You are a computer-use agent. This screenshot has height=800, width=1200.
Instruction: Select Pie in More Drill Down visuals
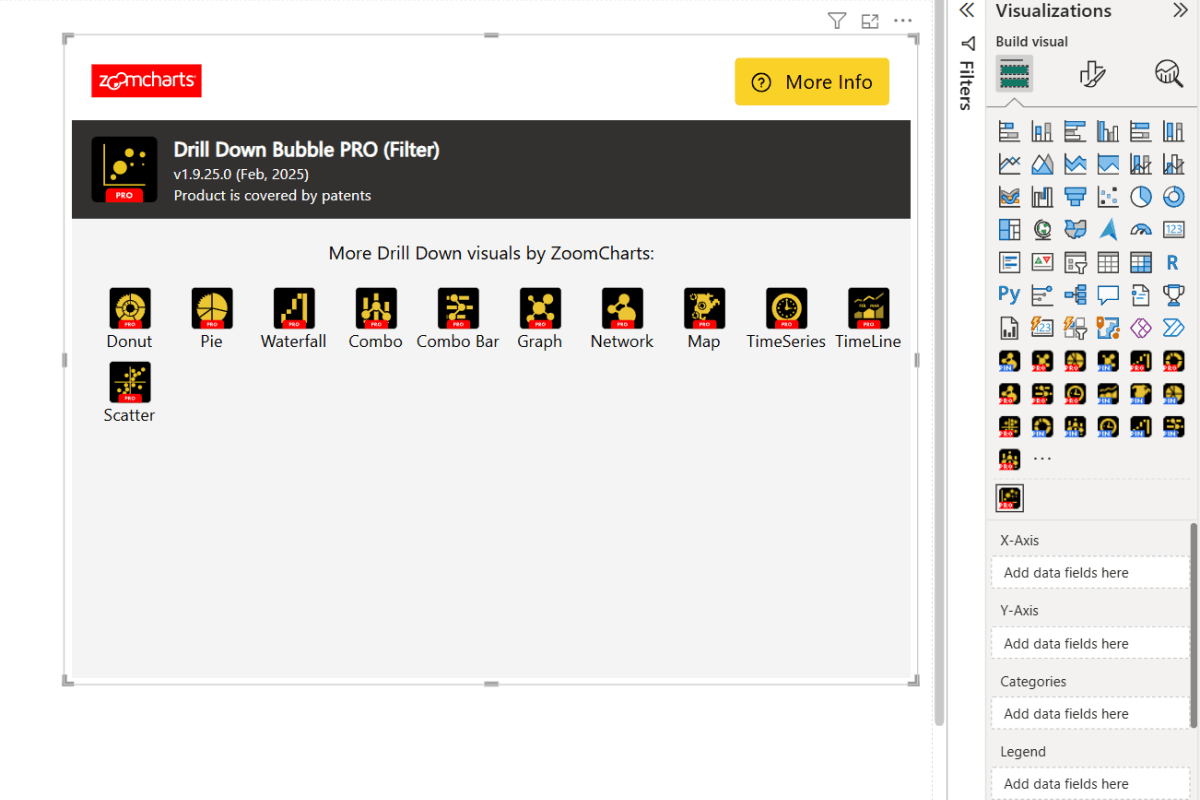[x=212, y=319]
